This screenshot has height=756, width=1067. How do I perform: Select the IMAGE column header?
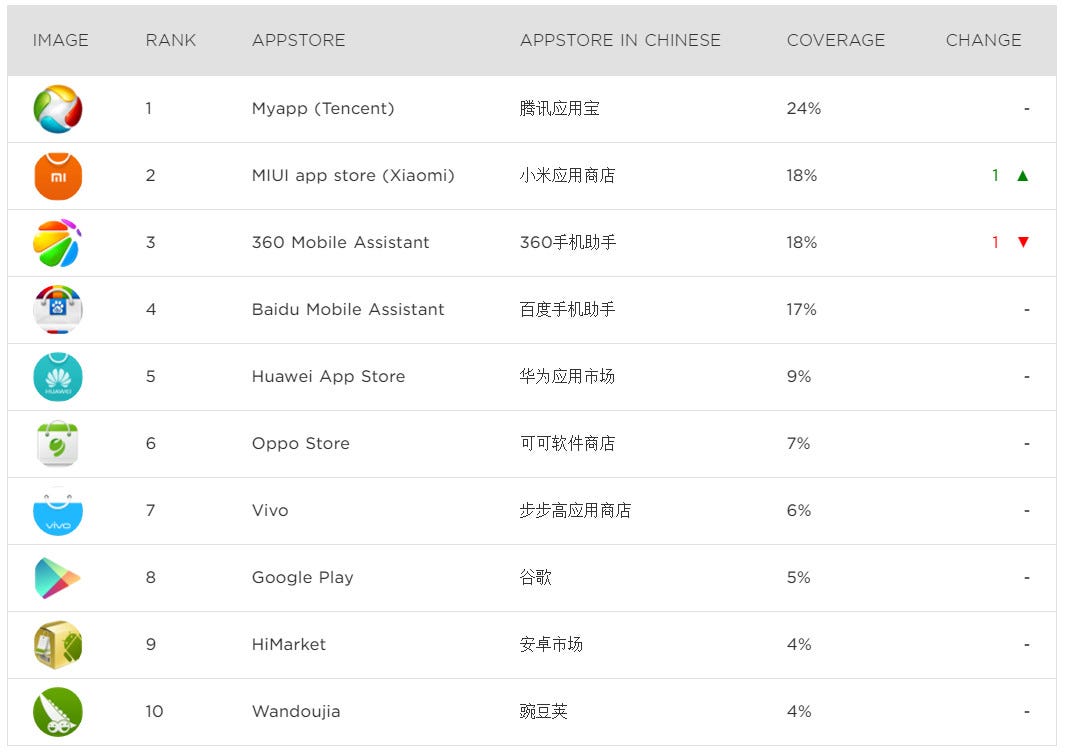[61, 40]
